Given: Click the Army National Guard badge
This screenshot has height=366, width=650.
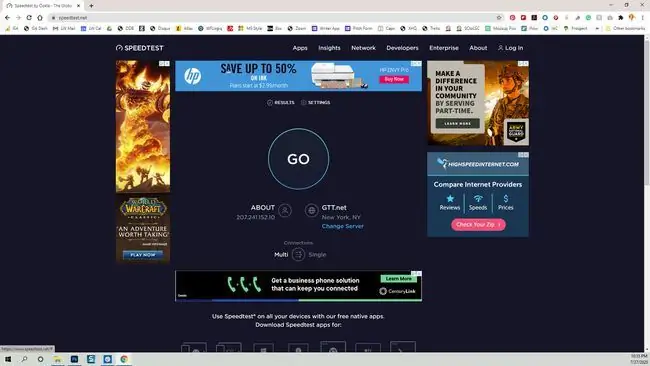Looking at the screenshot, I should click(516, 131).
